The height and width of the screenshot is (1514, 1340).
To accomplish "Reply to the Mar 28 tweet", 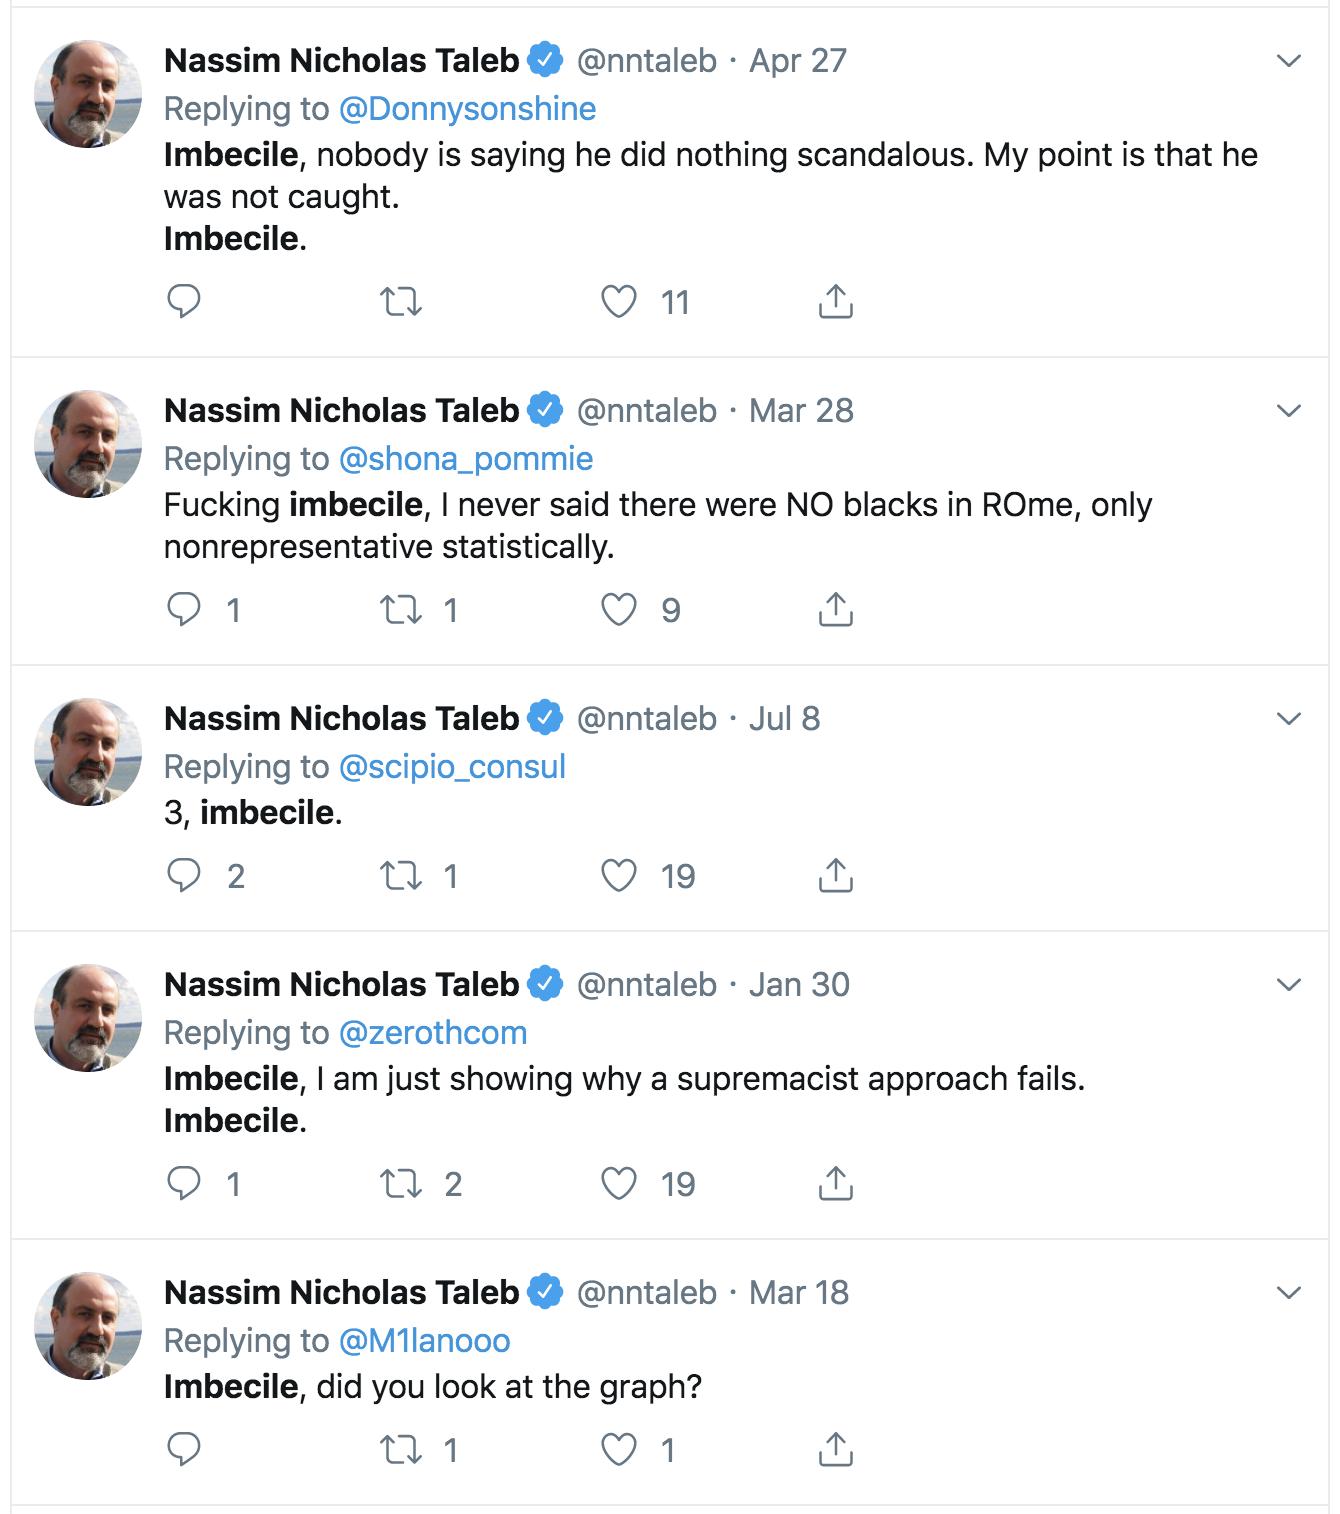I will [184, 609].
